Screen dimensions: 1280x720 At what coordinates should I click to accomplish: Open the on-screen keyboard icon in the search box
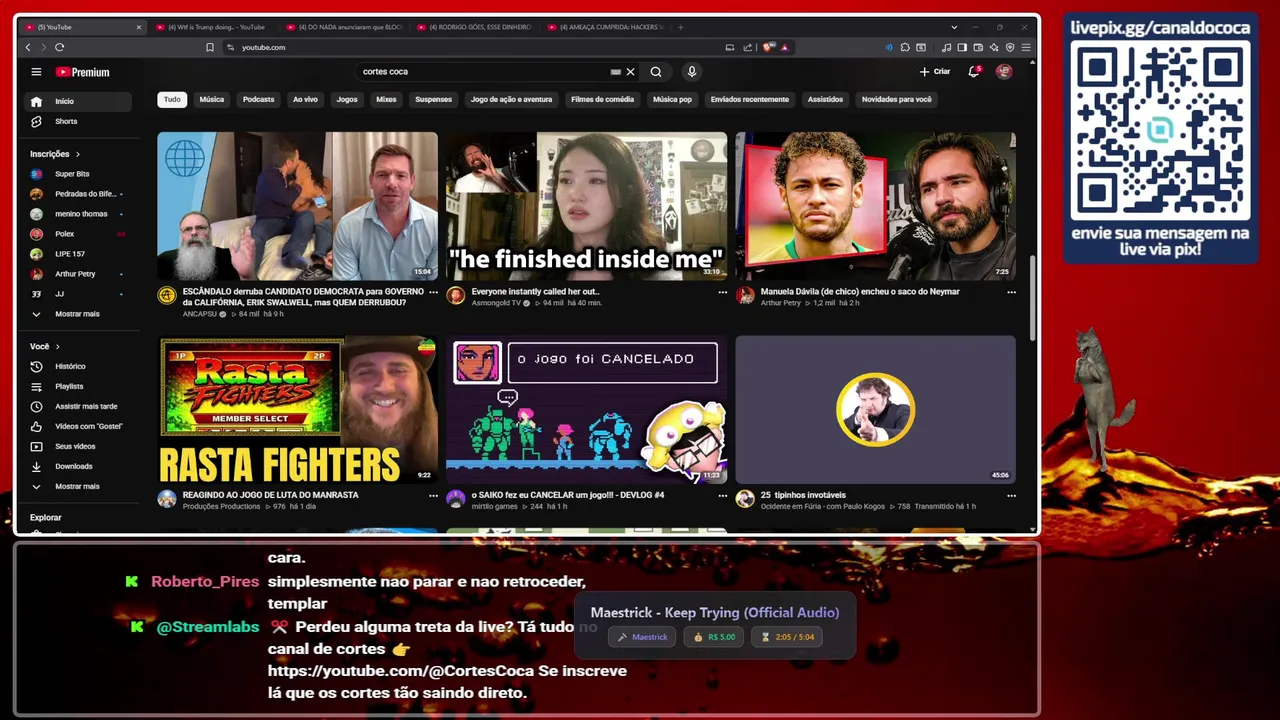tap(615, 72)
